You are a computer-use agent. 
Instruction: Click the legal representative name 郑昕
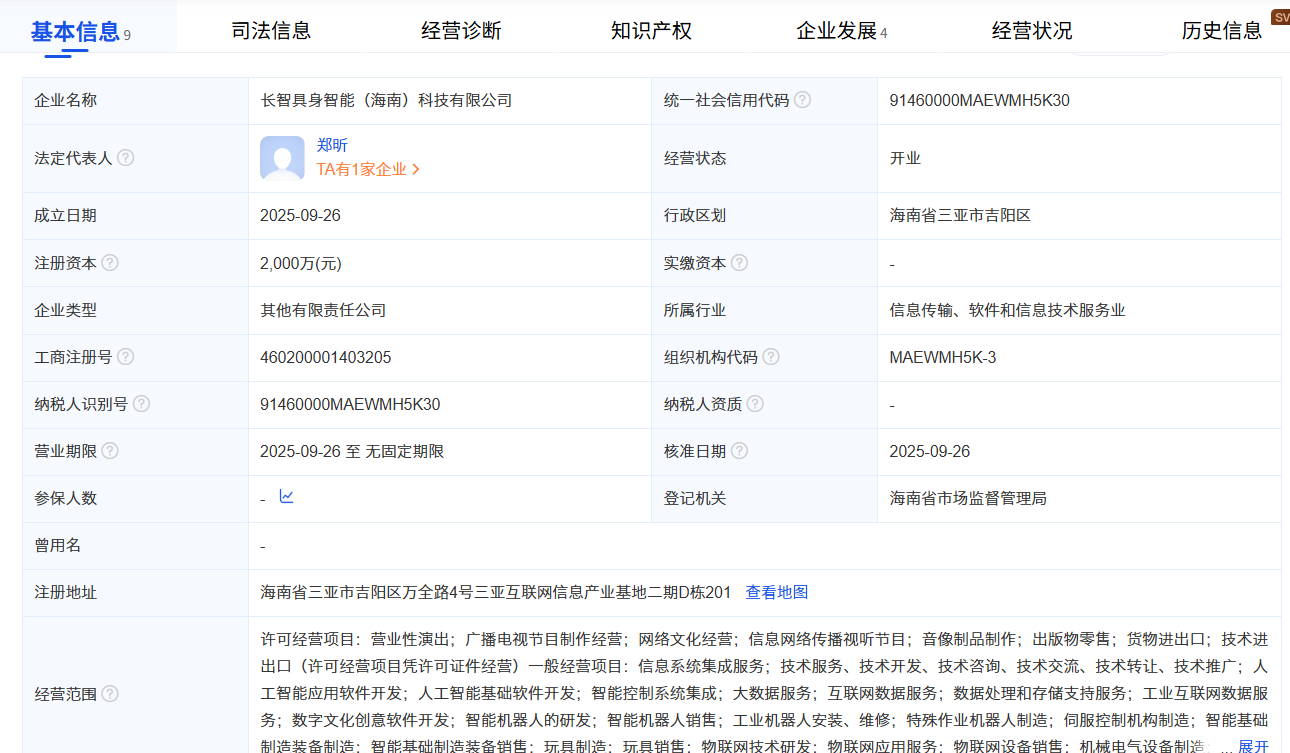332,145
